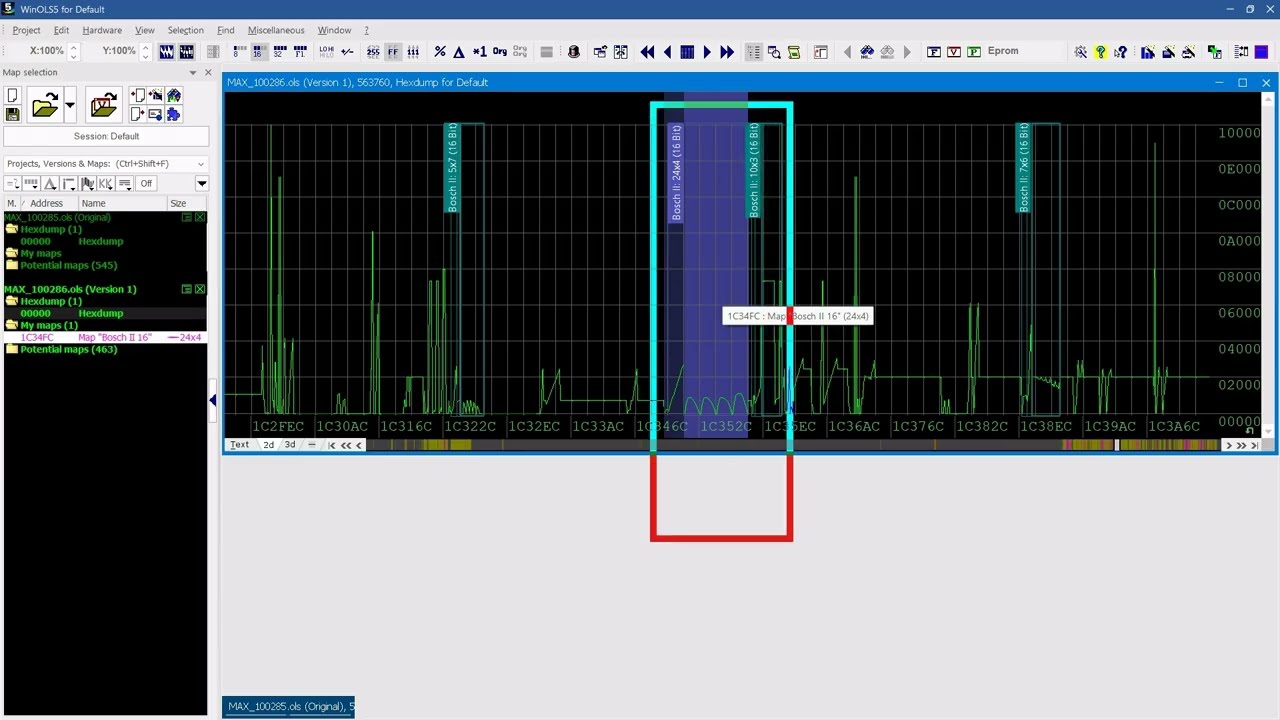Toggle 32 bit data width view
Image resolution: width=1280 pixels, height=720 pixels.
click(279, 52)
